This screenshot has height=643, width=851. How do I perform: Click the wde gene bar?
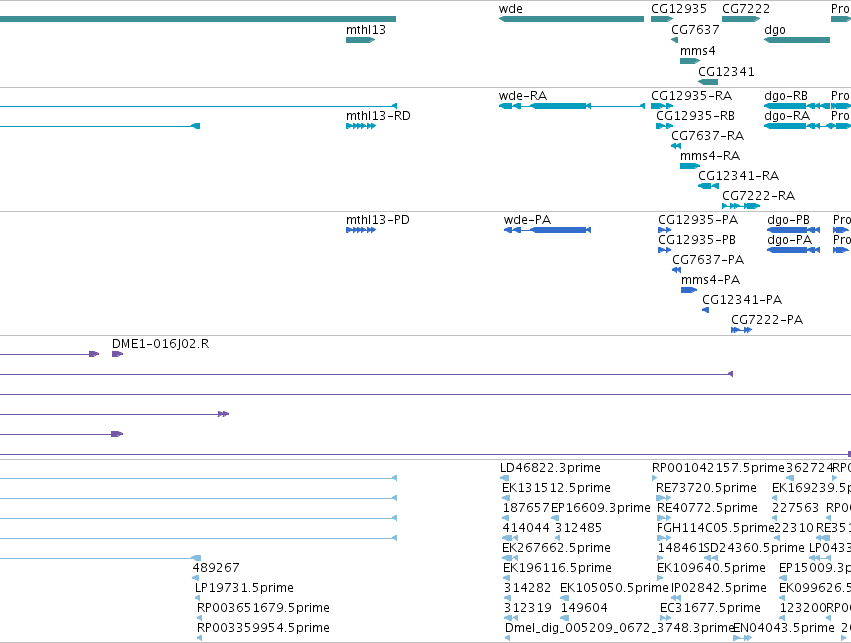pos(571,20)
